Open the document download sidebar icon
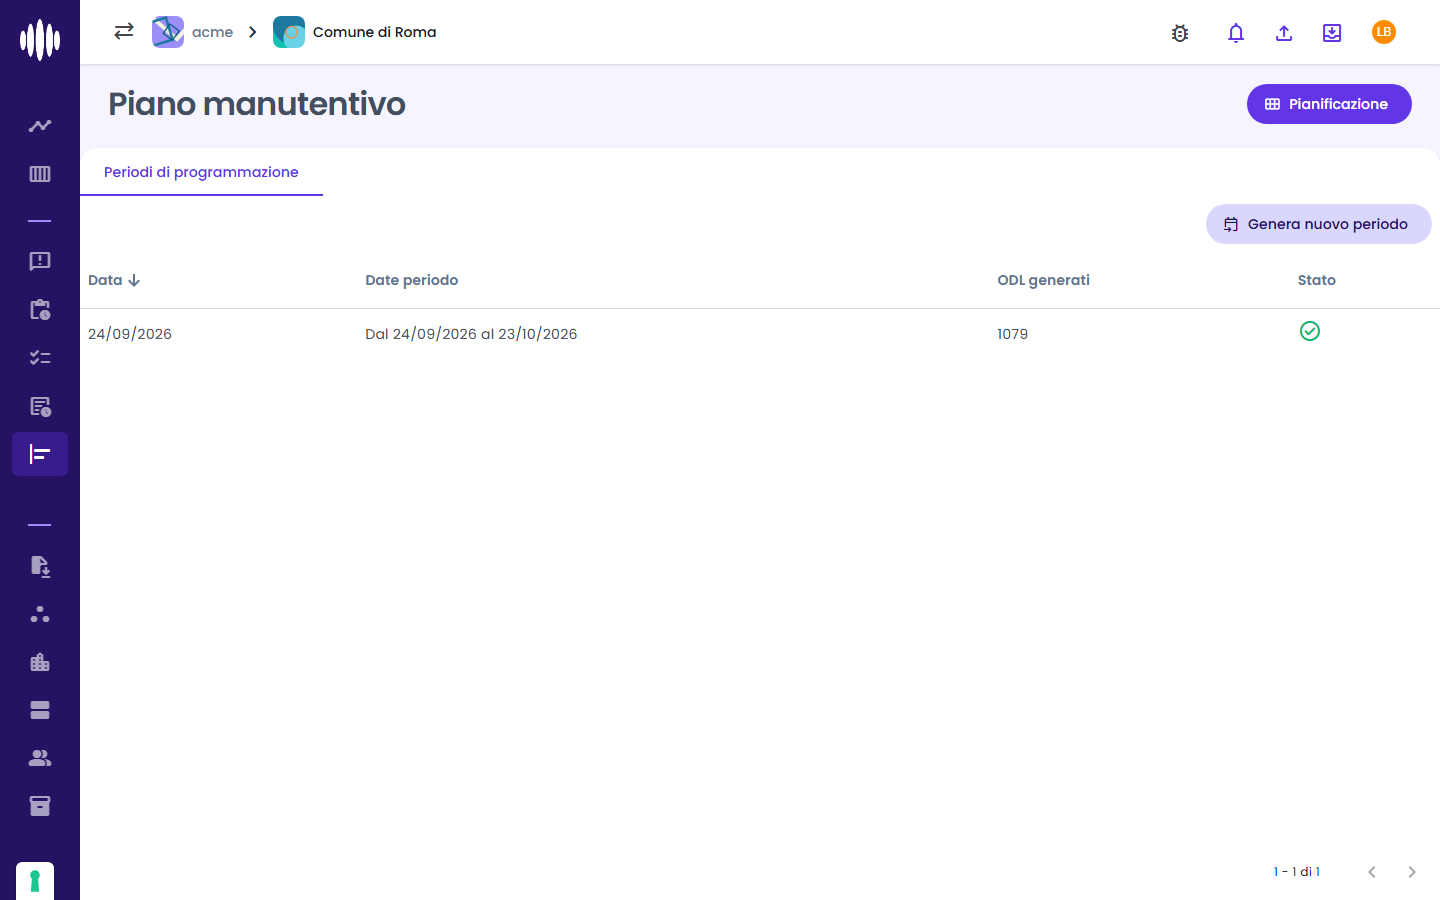The width and height of the screenshot is (1440, 900). (x=40, y=566)
